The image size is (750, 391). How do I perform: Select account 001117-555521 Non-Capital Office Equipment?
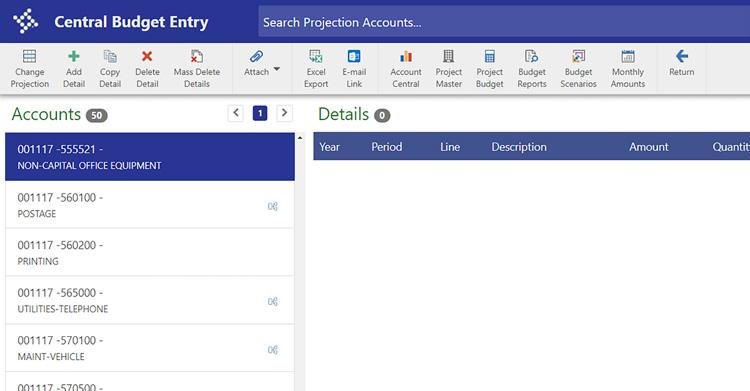pos(150,157)
